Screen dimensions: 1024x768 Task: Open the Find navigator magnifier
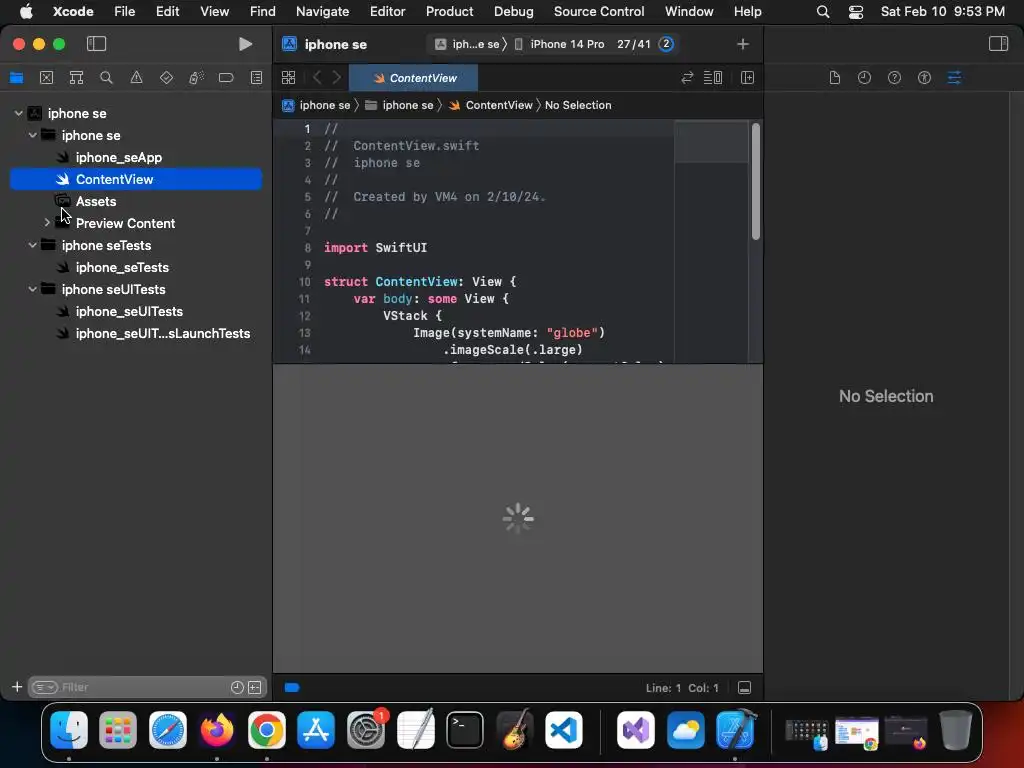[x=106, y=78]
